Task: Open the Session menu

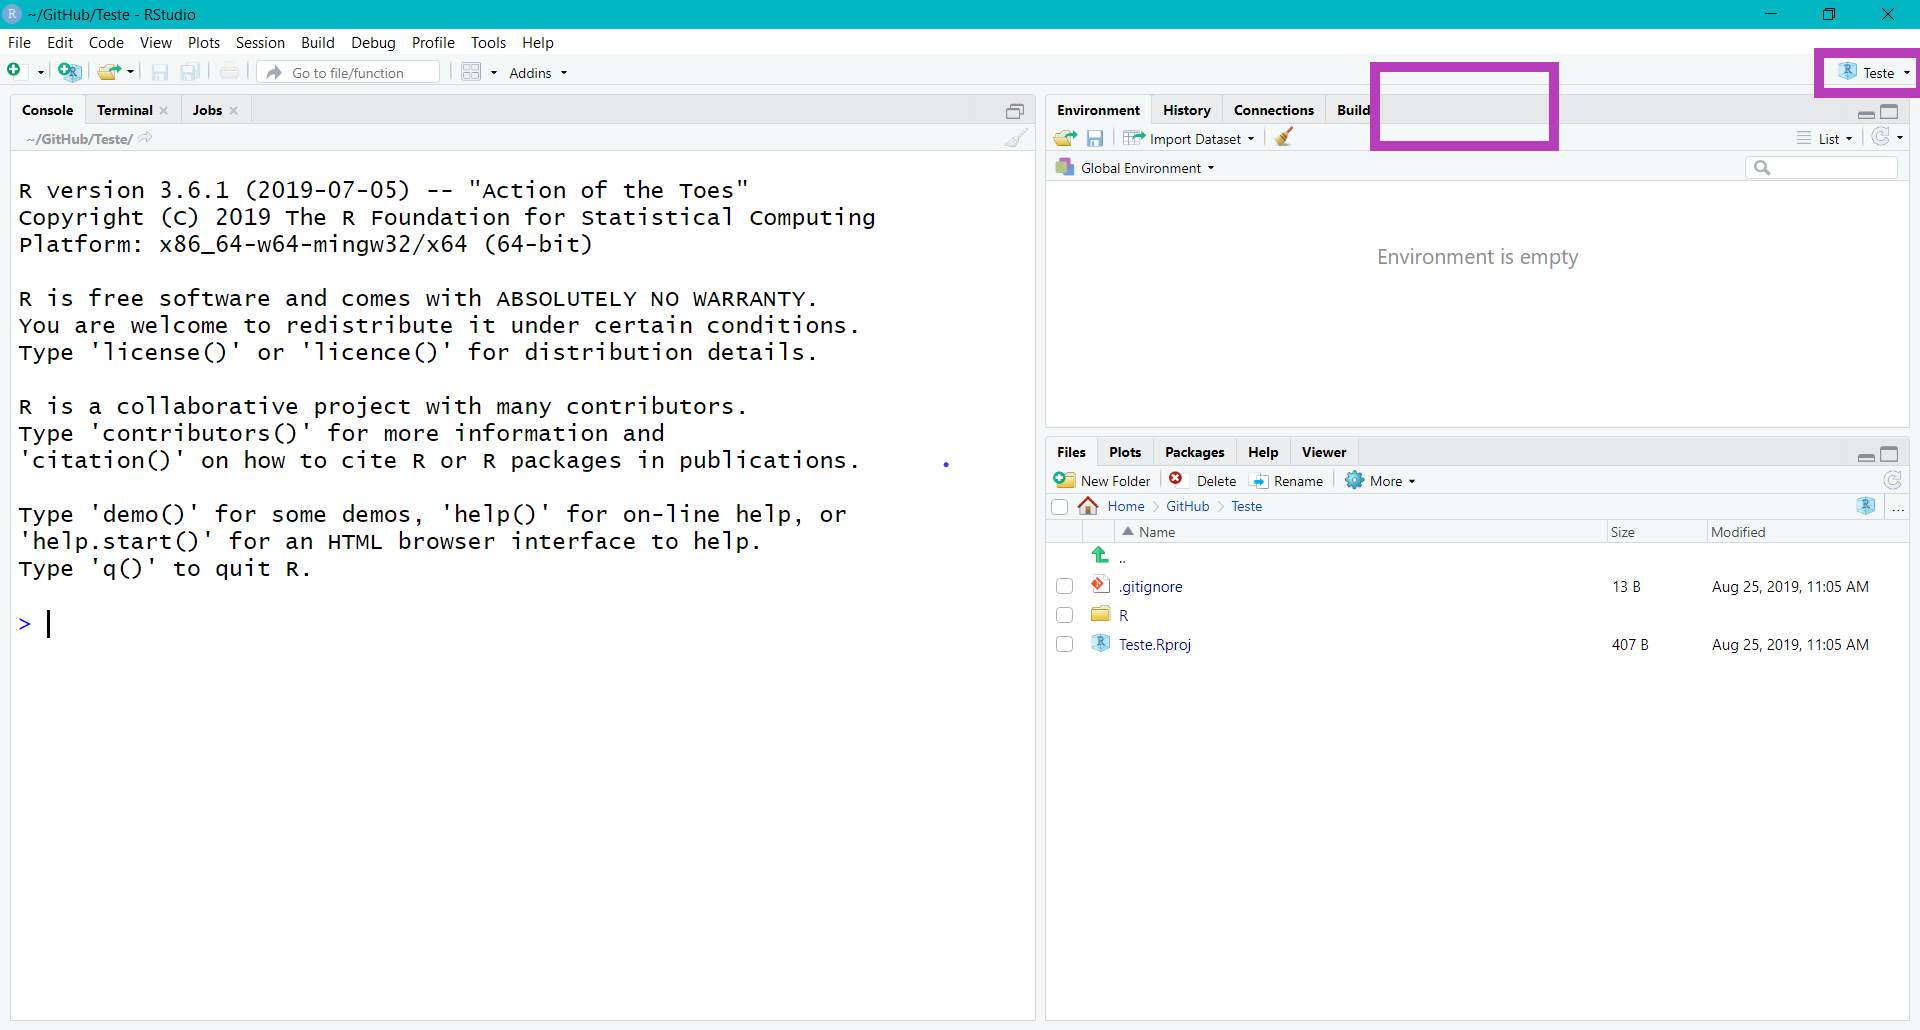Action: pos(260,42)
